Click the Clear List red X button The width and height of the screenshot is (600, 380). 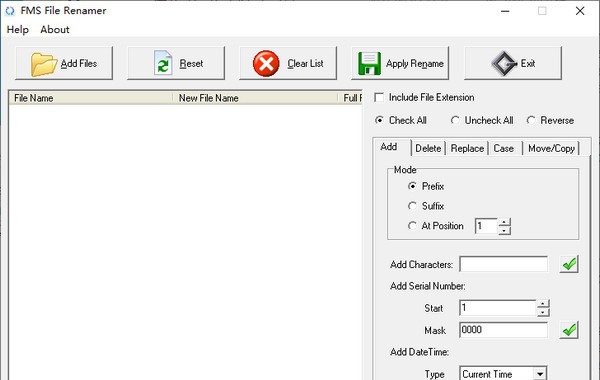pos(288,63)
